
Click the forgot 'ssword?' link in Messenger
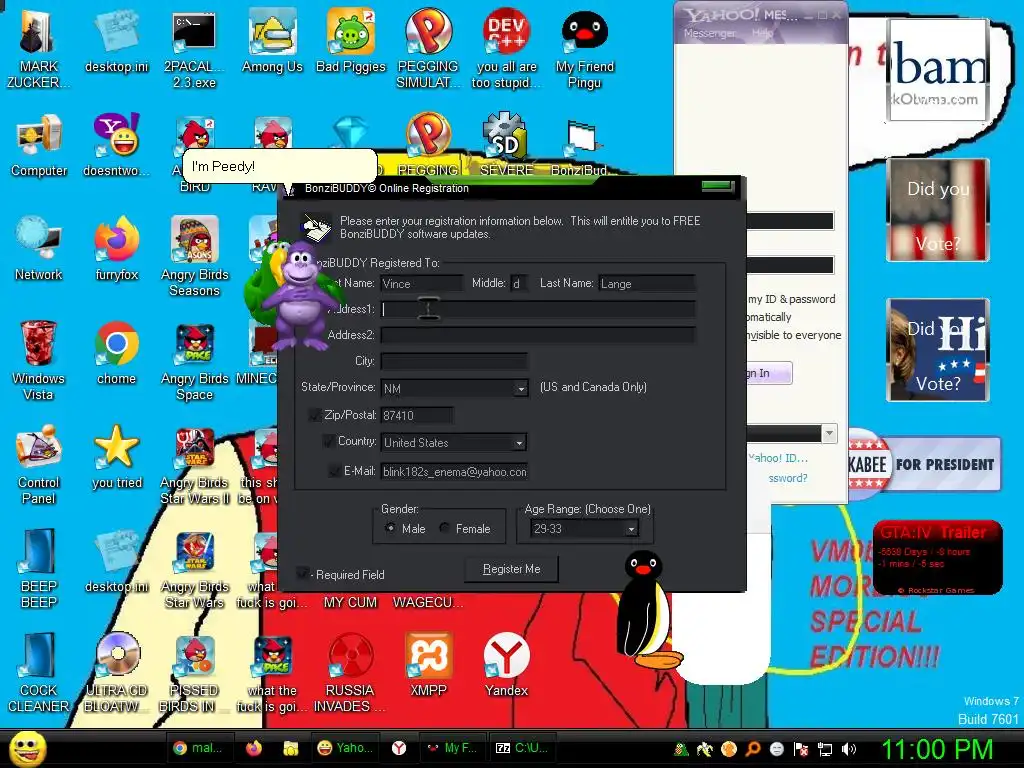tap(788, 478)
